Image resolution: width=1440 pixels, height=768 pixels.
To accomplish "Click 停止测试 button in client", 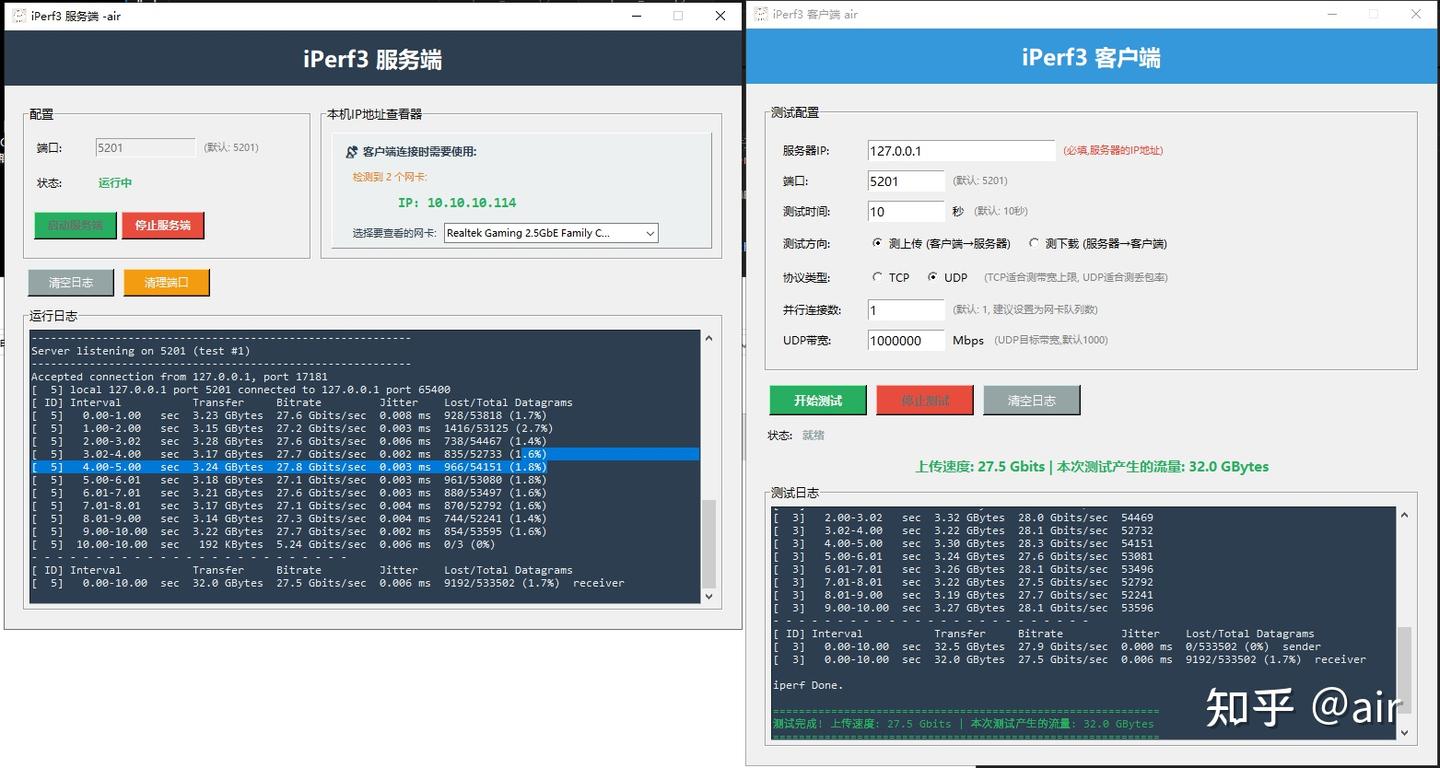I will point(925,400).
